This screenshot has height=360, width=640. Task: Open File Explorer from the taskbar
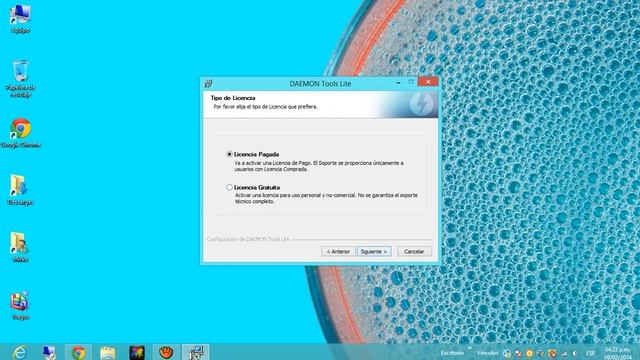point(107,352)
